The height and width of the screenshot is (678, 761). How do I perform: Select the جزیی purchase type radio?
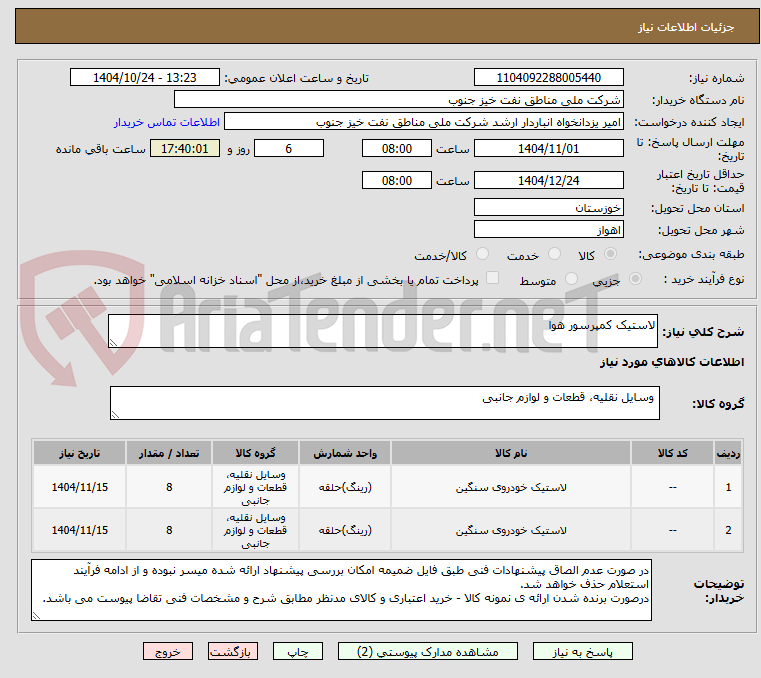pyautogui.click(x=635, y=279)
